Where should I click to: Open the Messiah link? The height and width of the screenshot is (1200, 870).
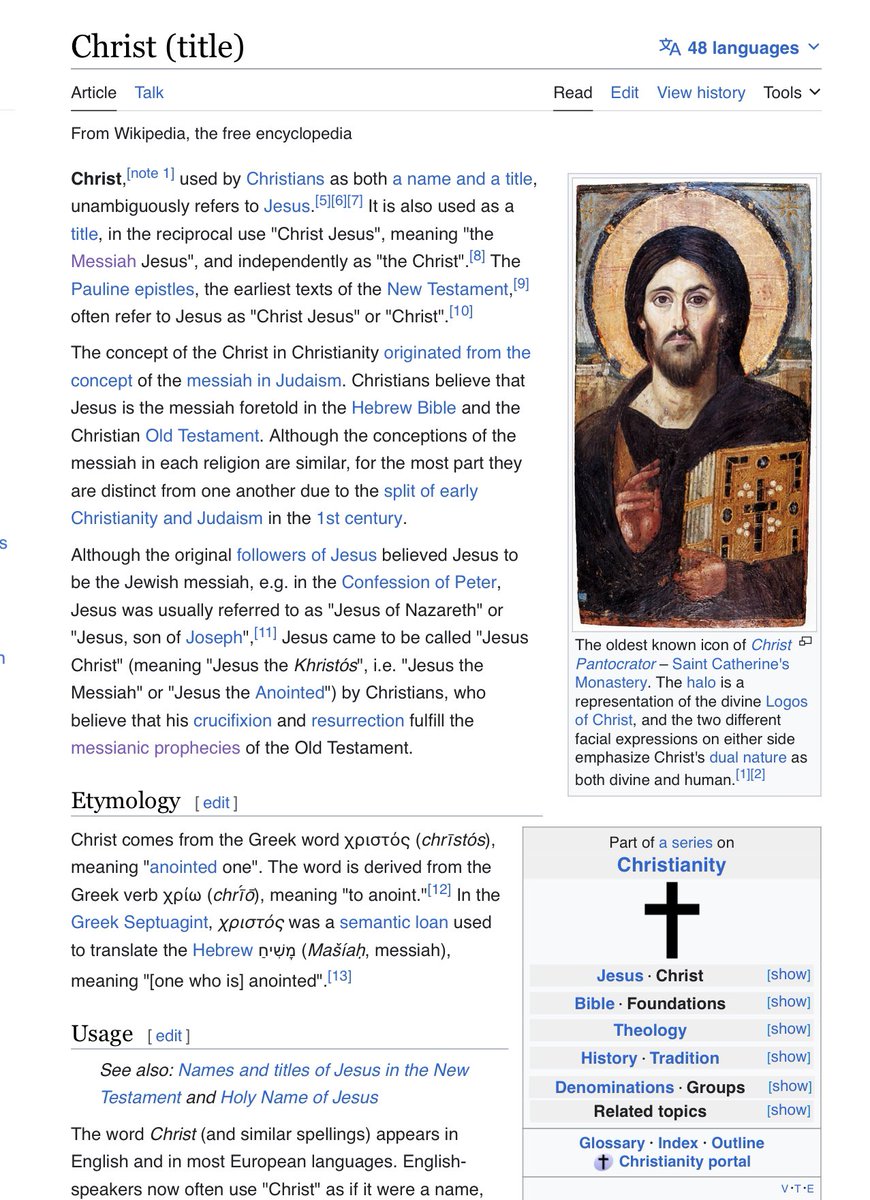[x=103, y=261]
